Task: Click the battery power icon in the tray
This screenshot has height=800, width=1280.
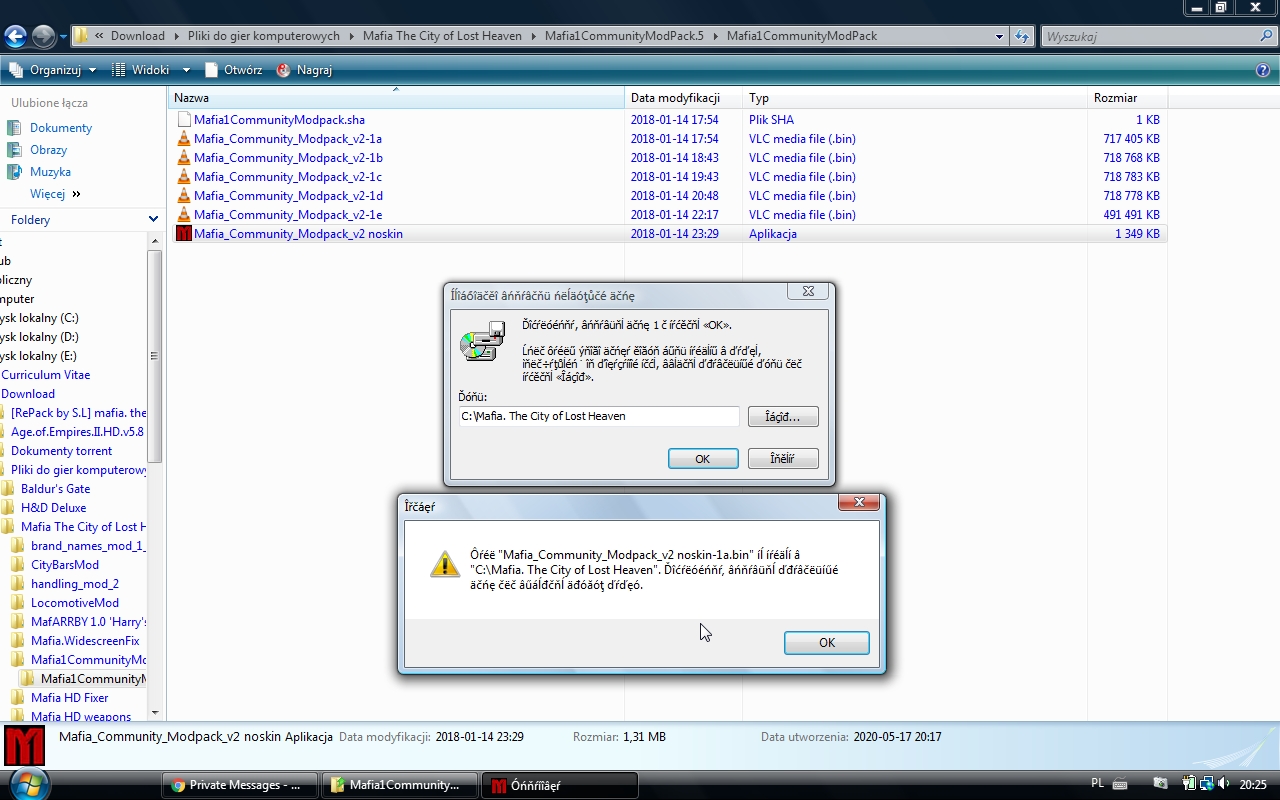Action: coord(1190,784)
